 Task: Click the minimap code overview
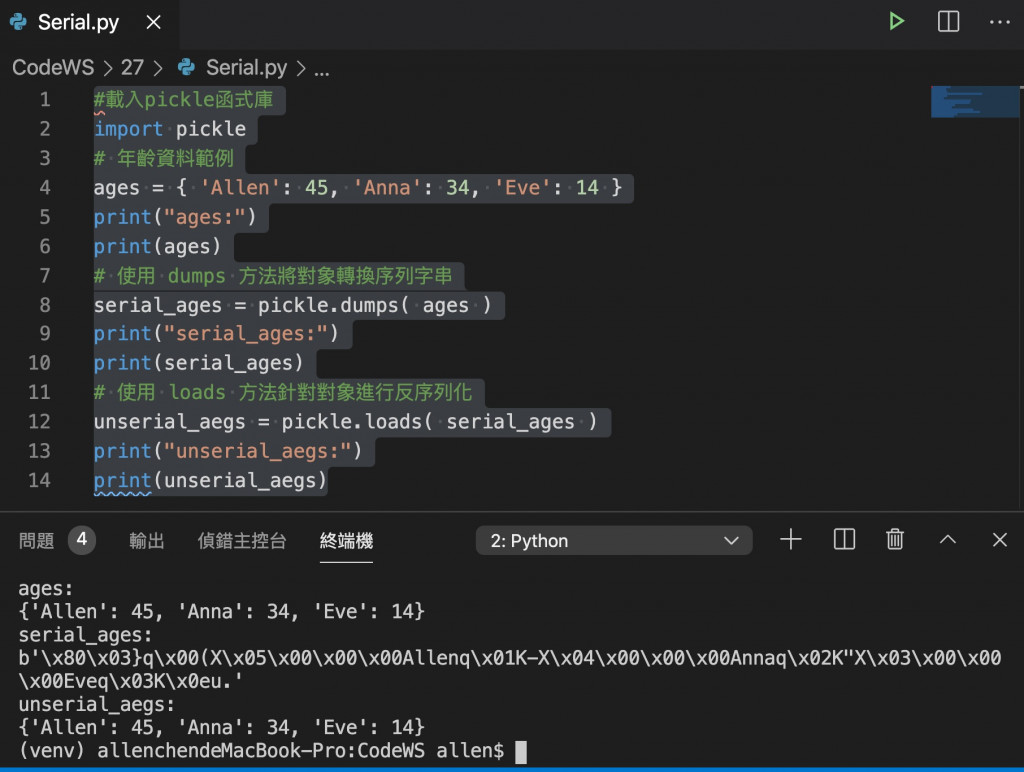click(x=974, y=102)
